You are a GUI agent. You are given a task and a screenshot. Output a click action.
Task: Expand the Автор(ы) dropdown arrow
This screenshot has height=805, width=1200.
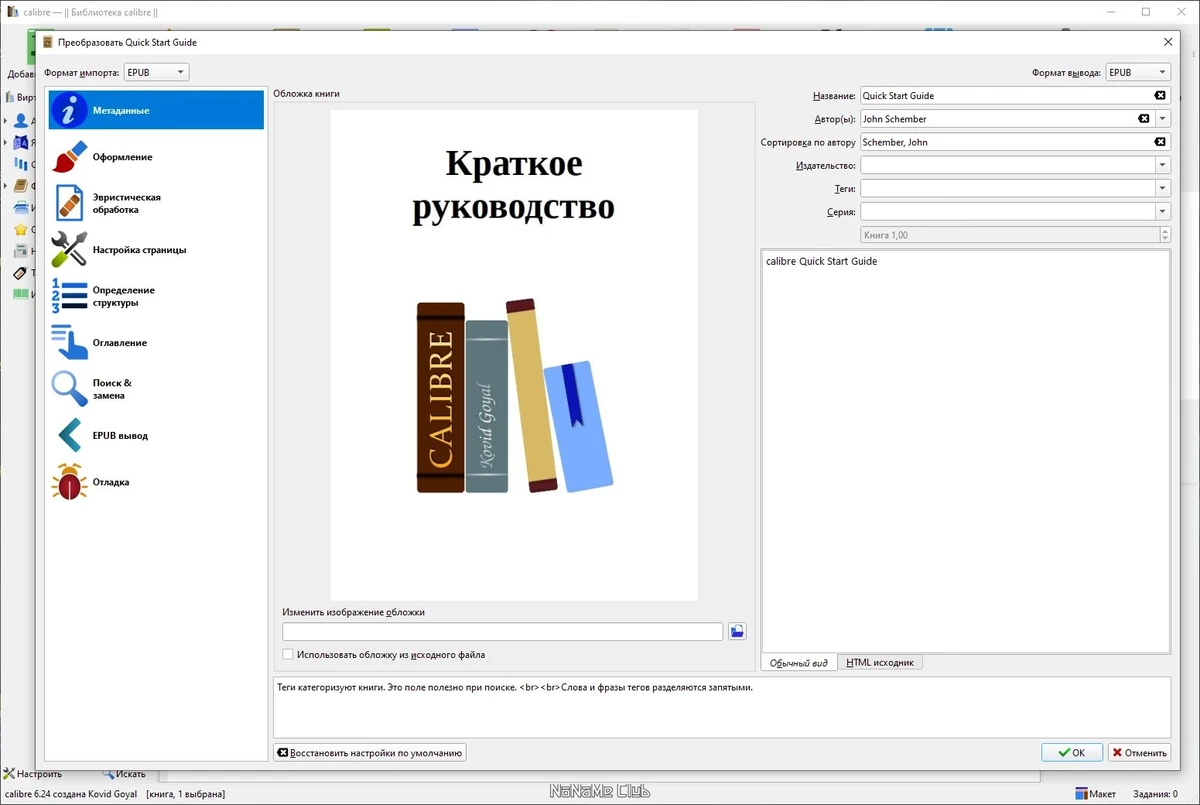pyautogui.click(x=1163, y=118)
